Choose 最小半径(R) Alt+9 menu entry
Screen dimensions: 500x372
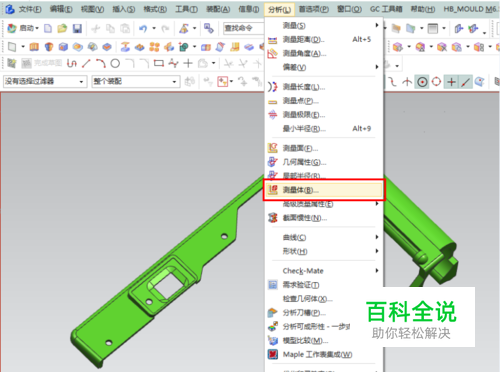click(x=323, y=129)
